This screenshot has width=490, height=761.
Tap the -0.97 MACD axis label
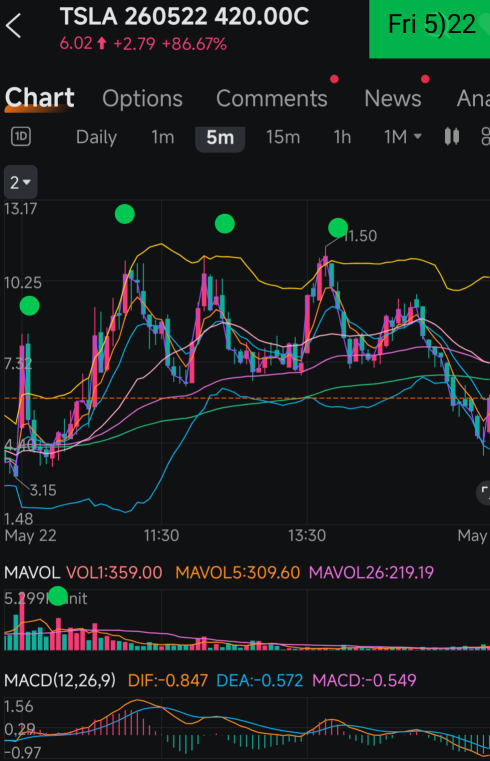[x=22, y=752]
